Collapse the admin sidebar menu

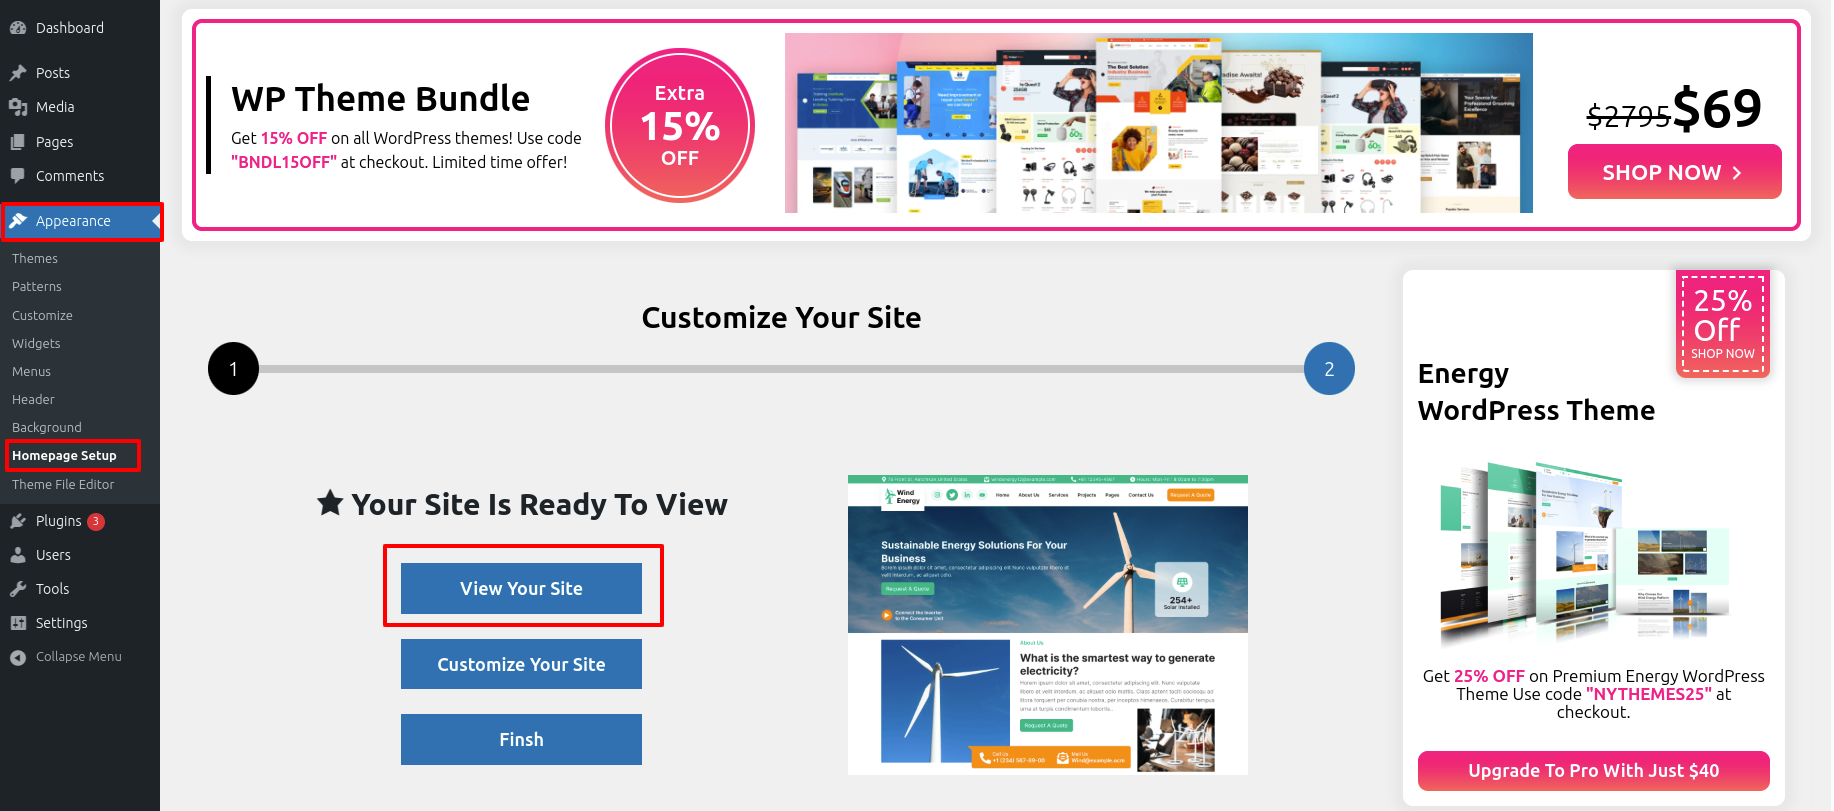point(80,657)
